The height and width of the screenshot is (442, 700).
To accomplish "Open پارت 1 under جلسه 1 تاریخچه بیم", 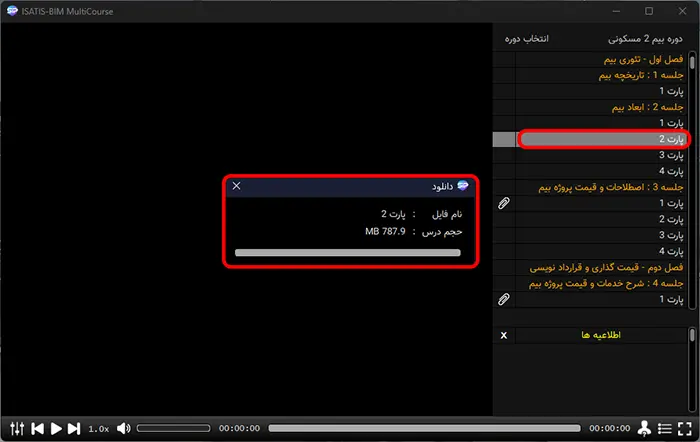I will click(600, 91).
